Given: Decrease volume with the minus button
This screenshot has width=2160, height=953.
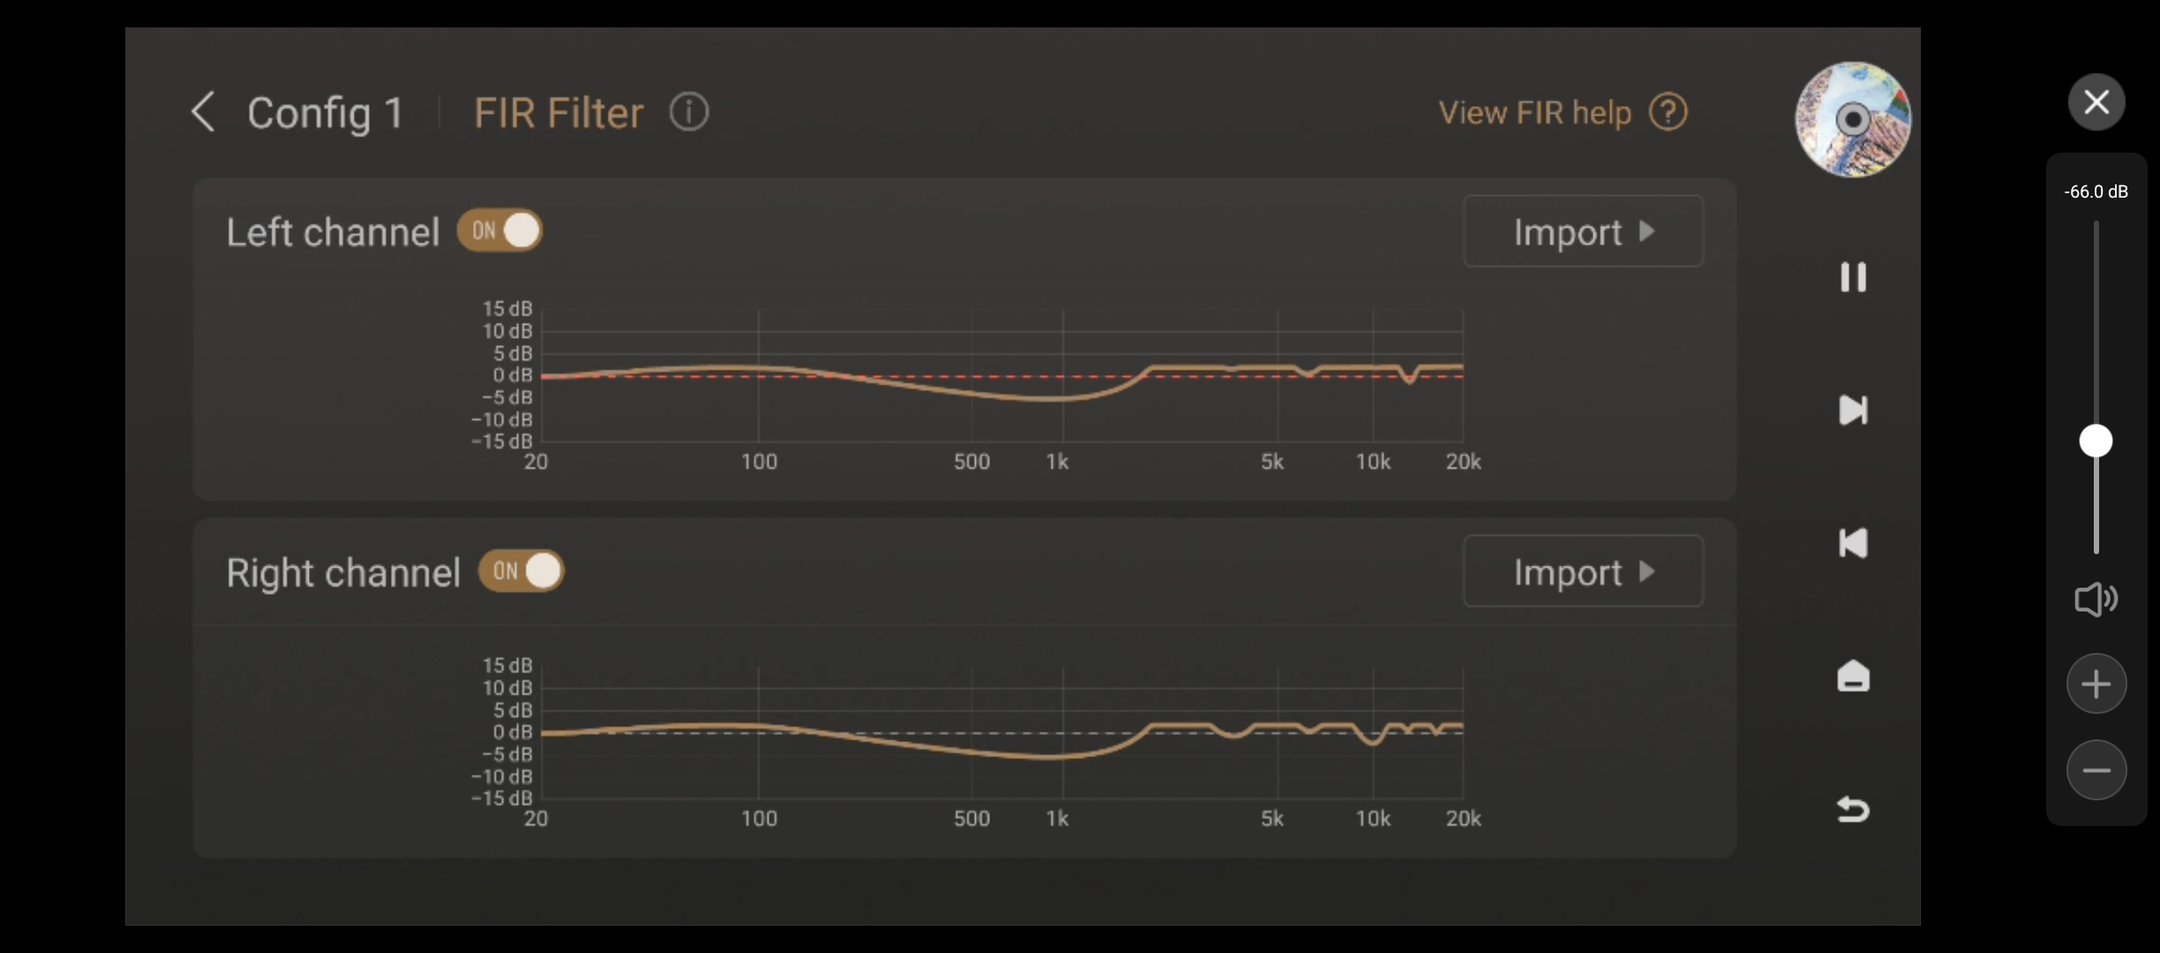Looking at the screenshot, I should click(x=2096, y=770).
